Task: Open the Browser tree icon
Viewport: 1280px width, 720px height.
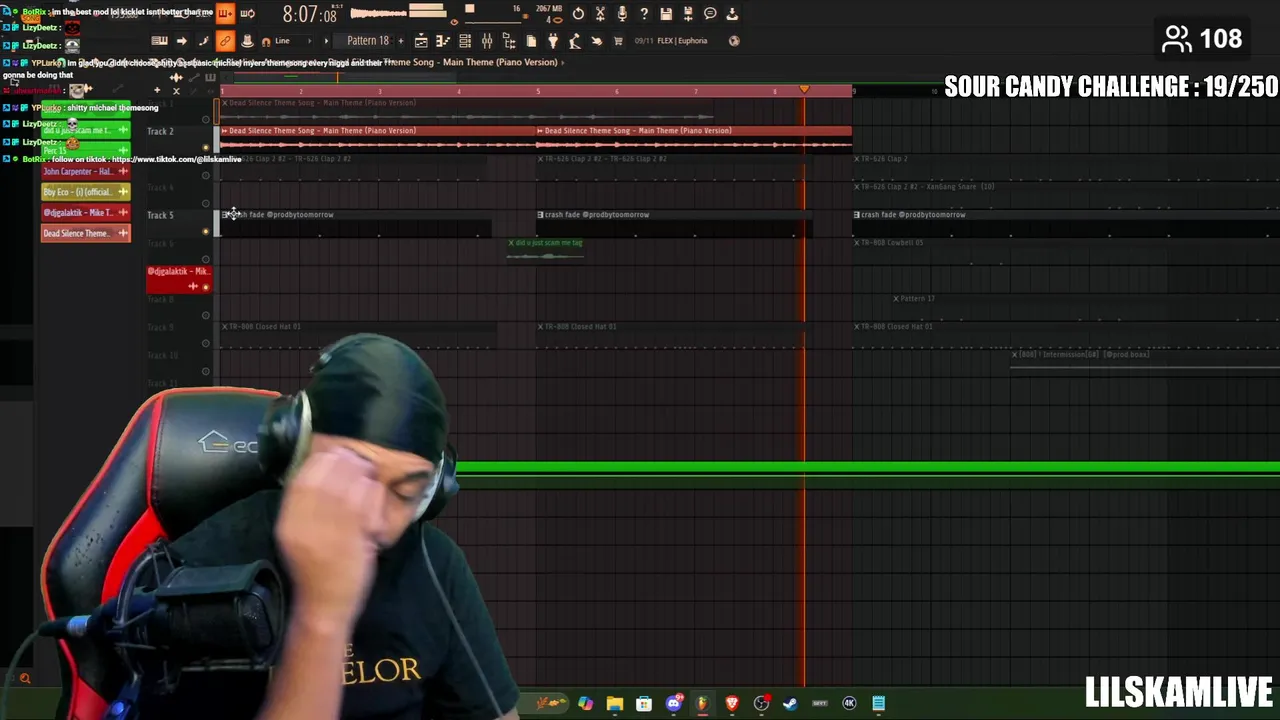Action: pos(509,41)
